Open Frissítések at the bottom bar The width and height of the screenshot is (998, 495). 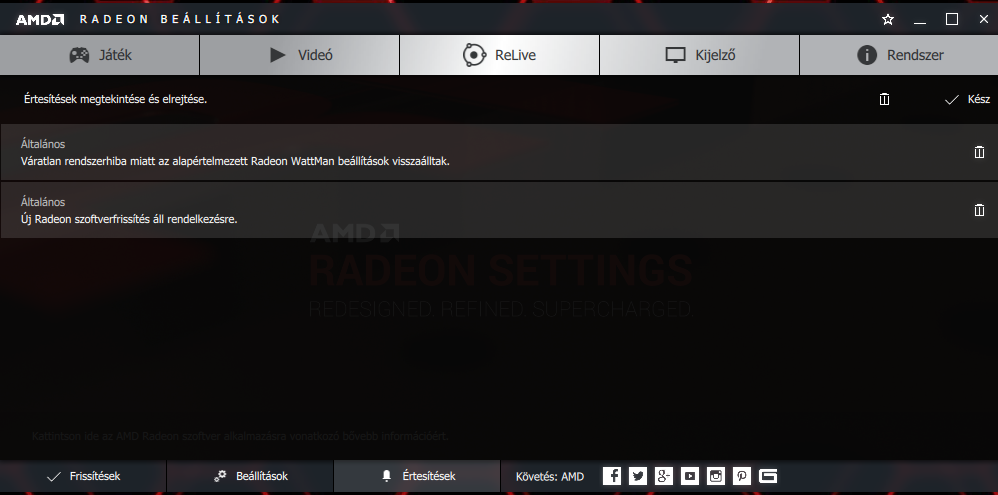point(83,476)
